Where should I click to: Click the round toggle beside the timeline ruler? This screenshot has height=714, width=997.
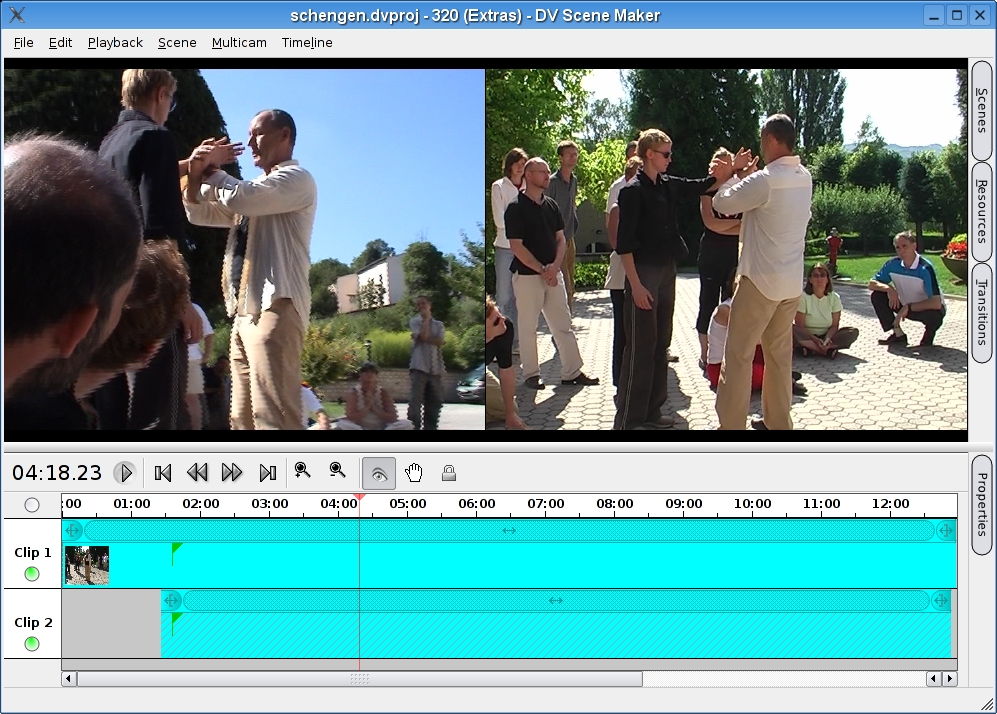[32, 505]
